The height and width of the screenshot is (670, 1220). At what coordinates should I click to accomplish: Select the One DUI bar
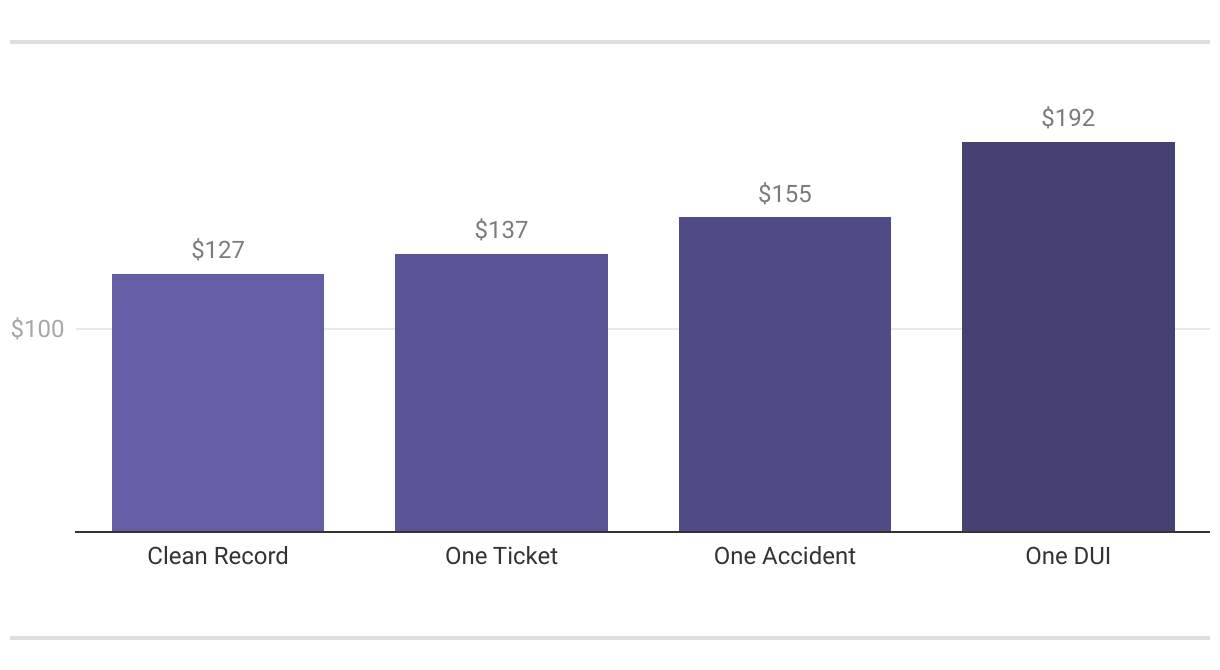(x=1068, y=336)
